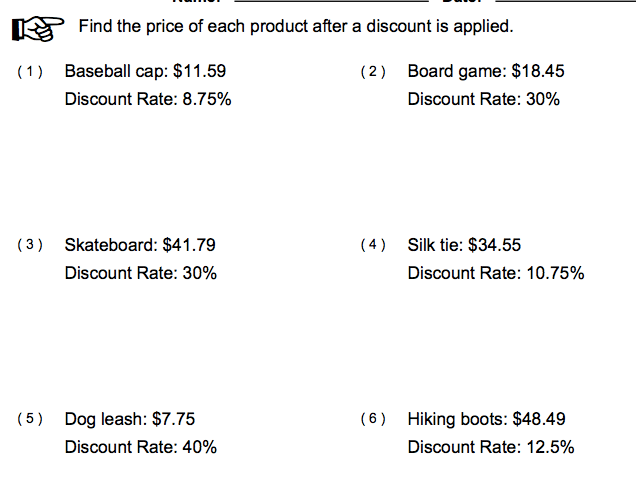Select the Silk tie: $34.55 line

(x=464, y=245)
